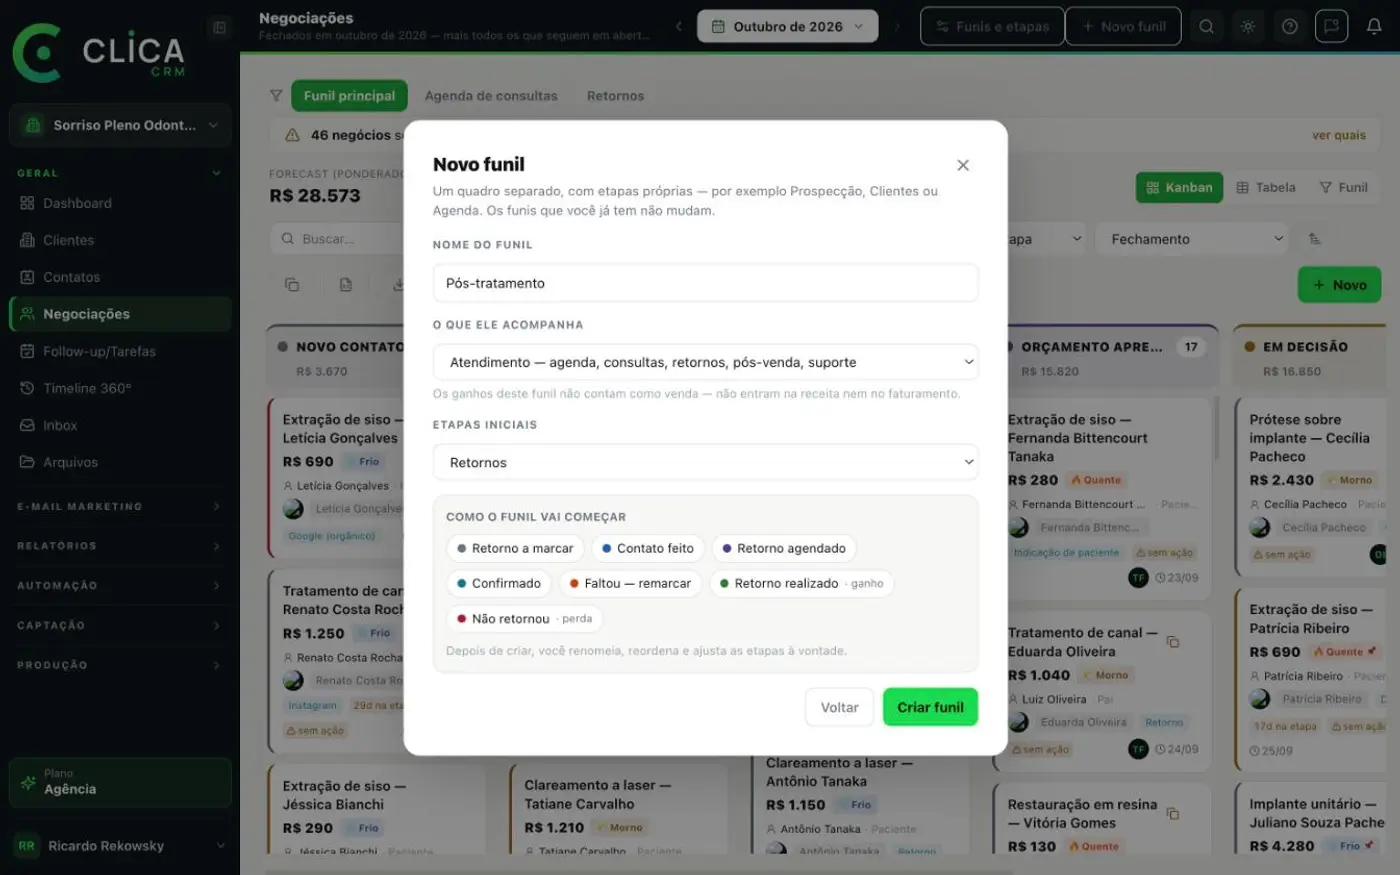Click the sort order icon next to Fechamento
This screenshot has width=1400, height=875.
pos(1315,239)
